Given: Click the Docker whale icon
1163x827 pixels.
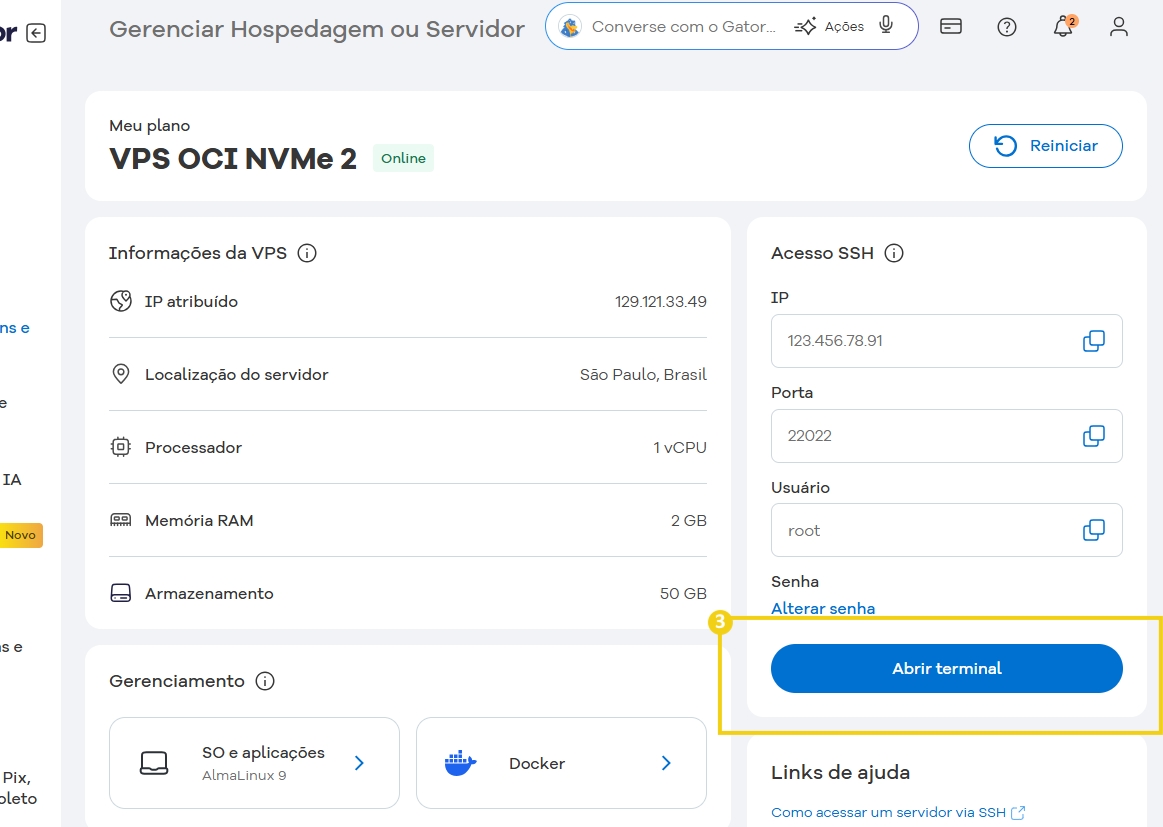Looking at the screenshot, I should point(461,762).
